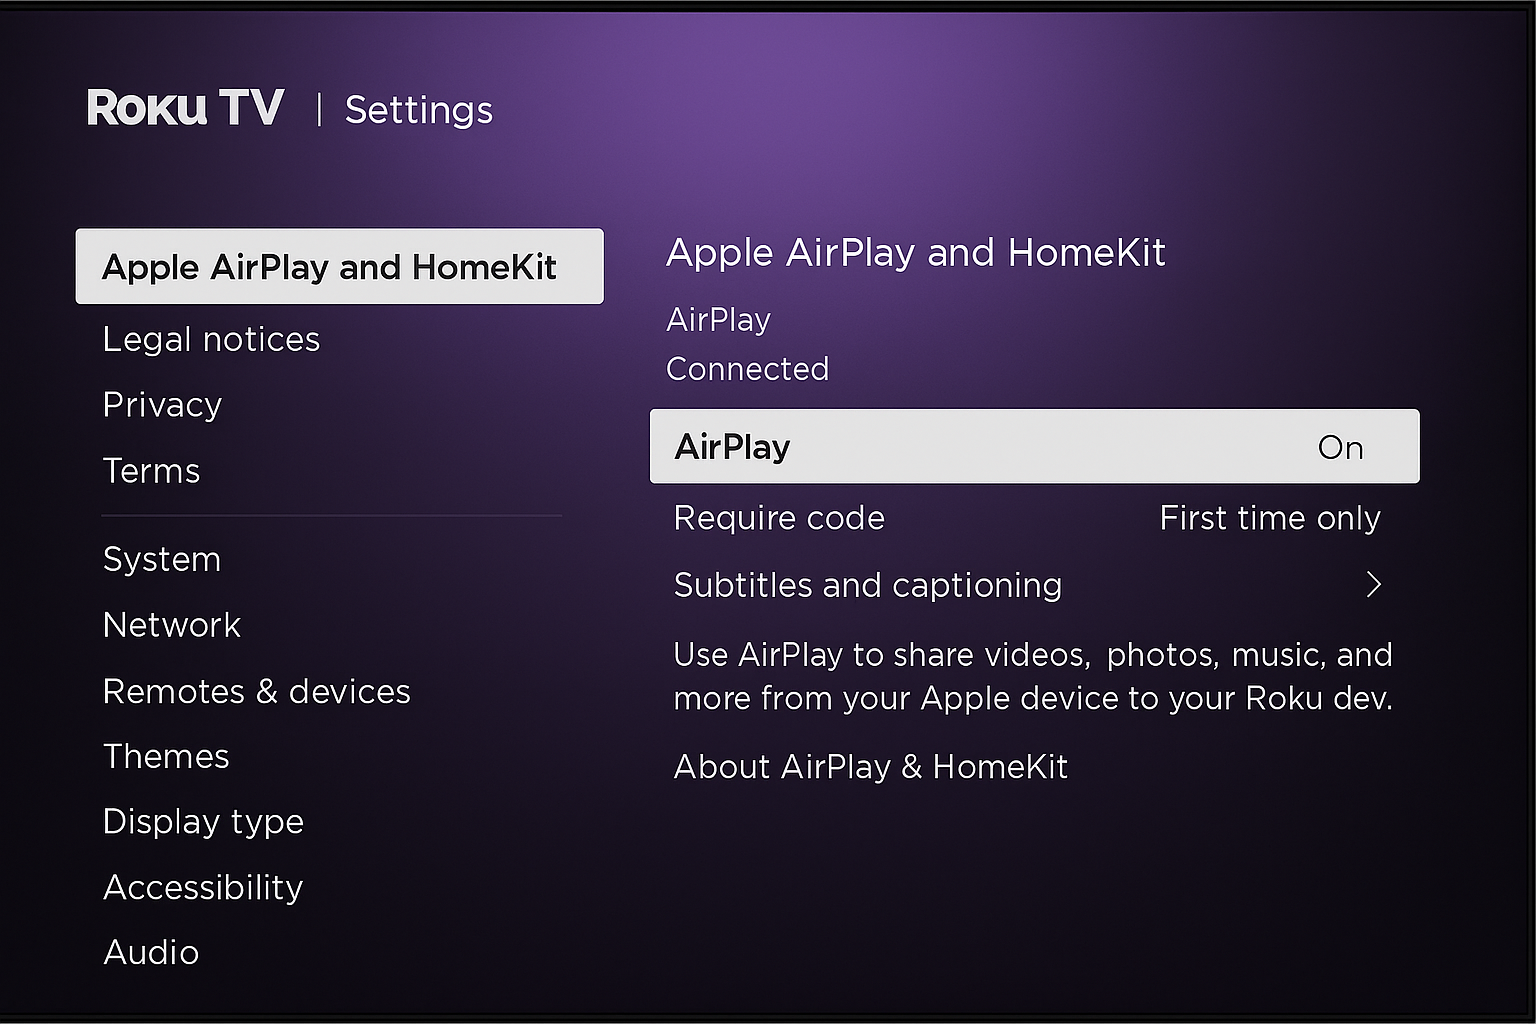Change Require code from First time only
Image resolution: width=1536 pixels, height=1024 pixels.
pyautogui.click(x=1269, y=518)
